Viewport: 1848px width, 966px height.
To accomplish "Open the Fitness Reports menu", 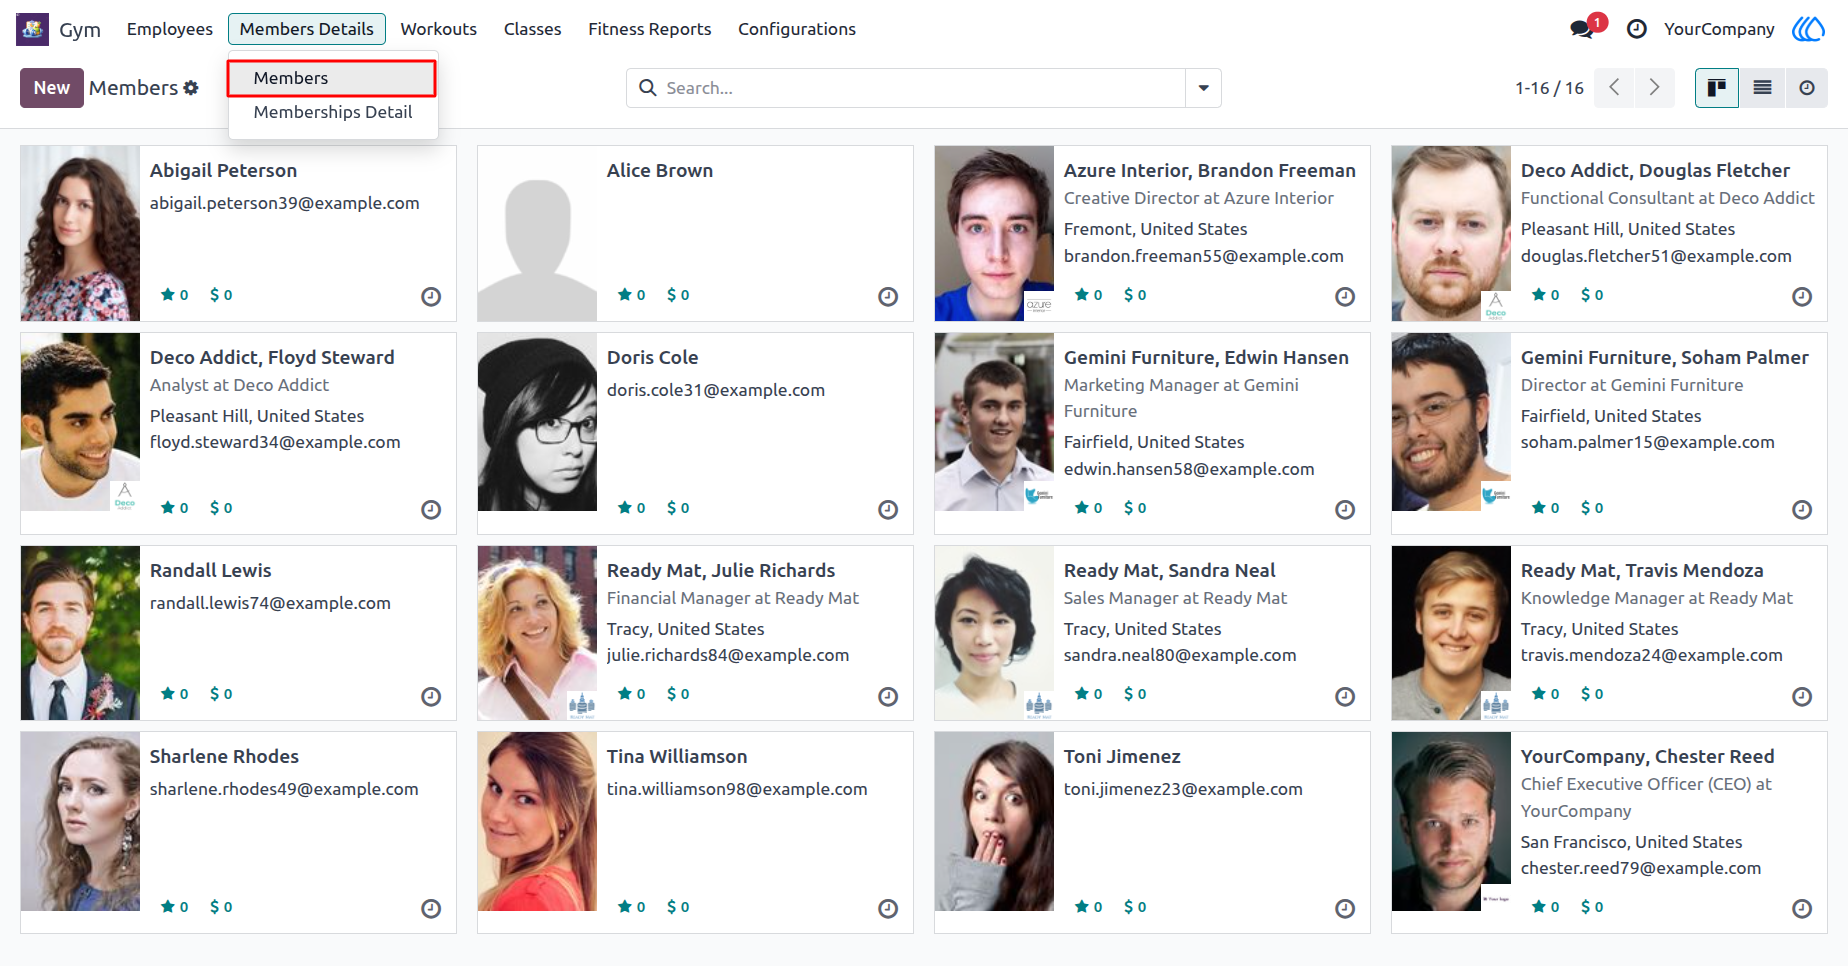I will coord(650,29).
